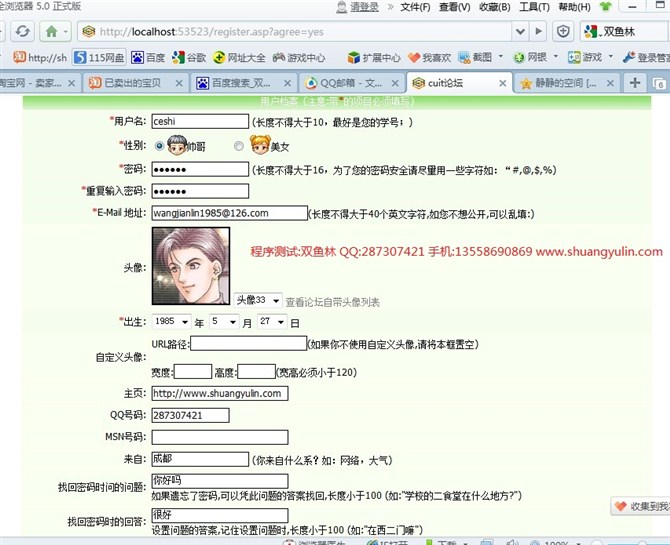Close the 百度搜索 tab

point(288,83)
